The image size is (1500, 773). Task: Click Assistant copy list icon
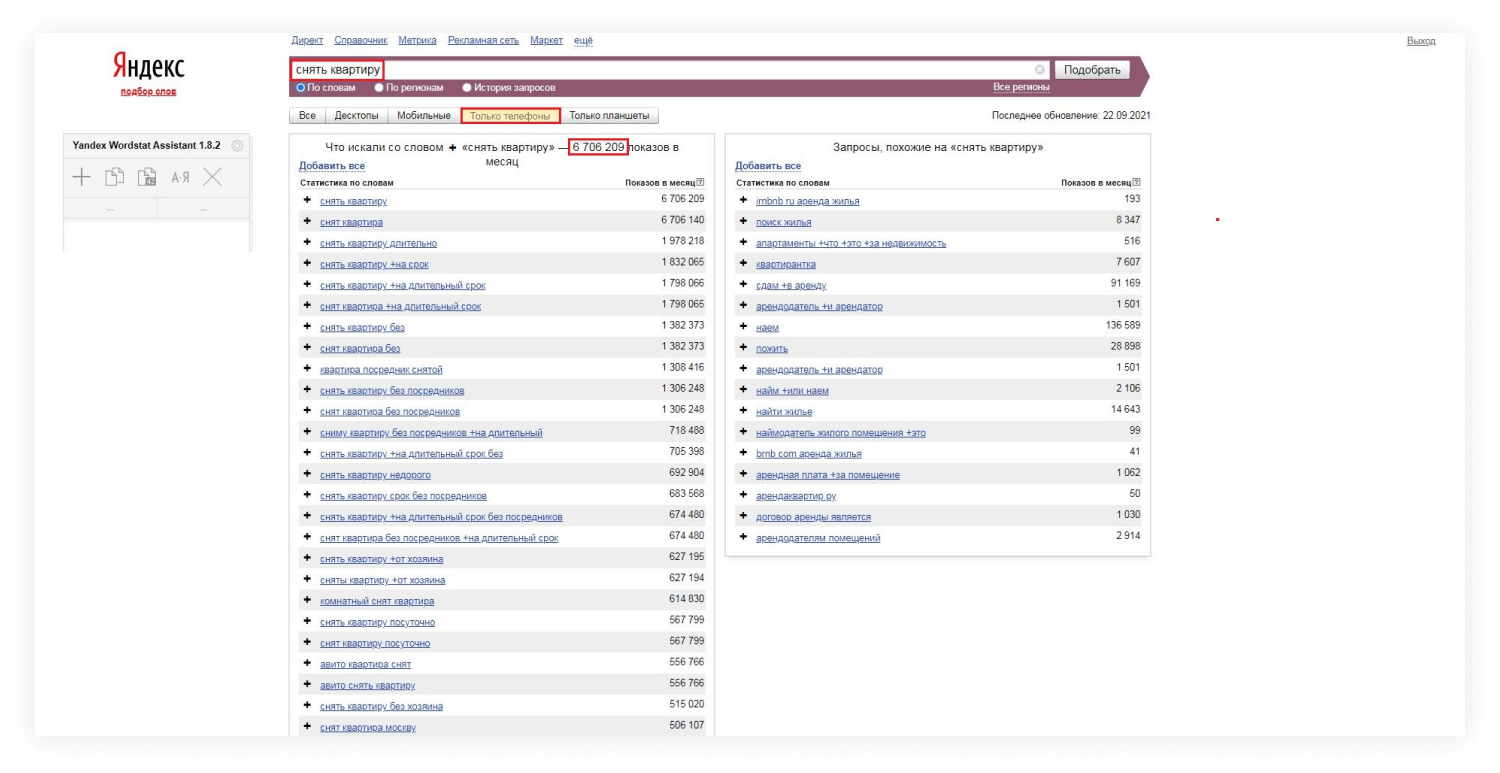click(113, 178)
